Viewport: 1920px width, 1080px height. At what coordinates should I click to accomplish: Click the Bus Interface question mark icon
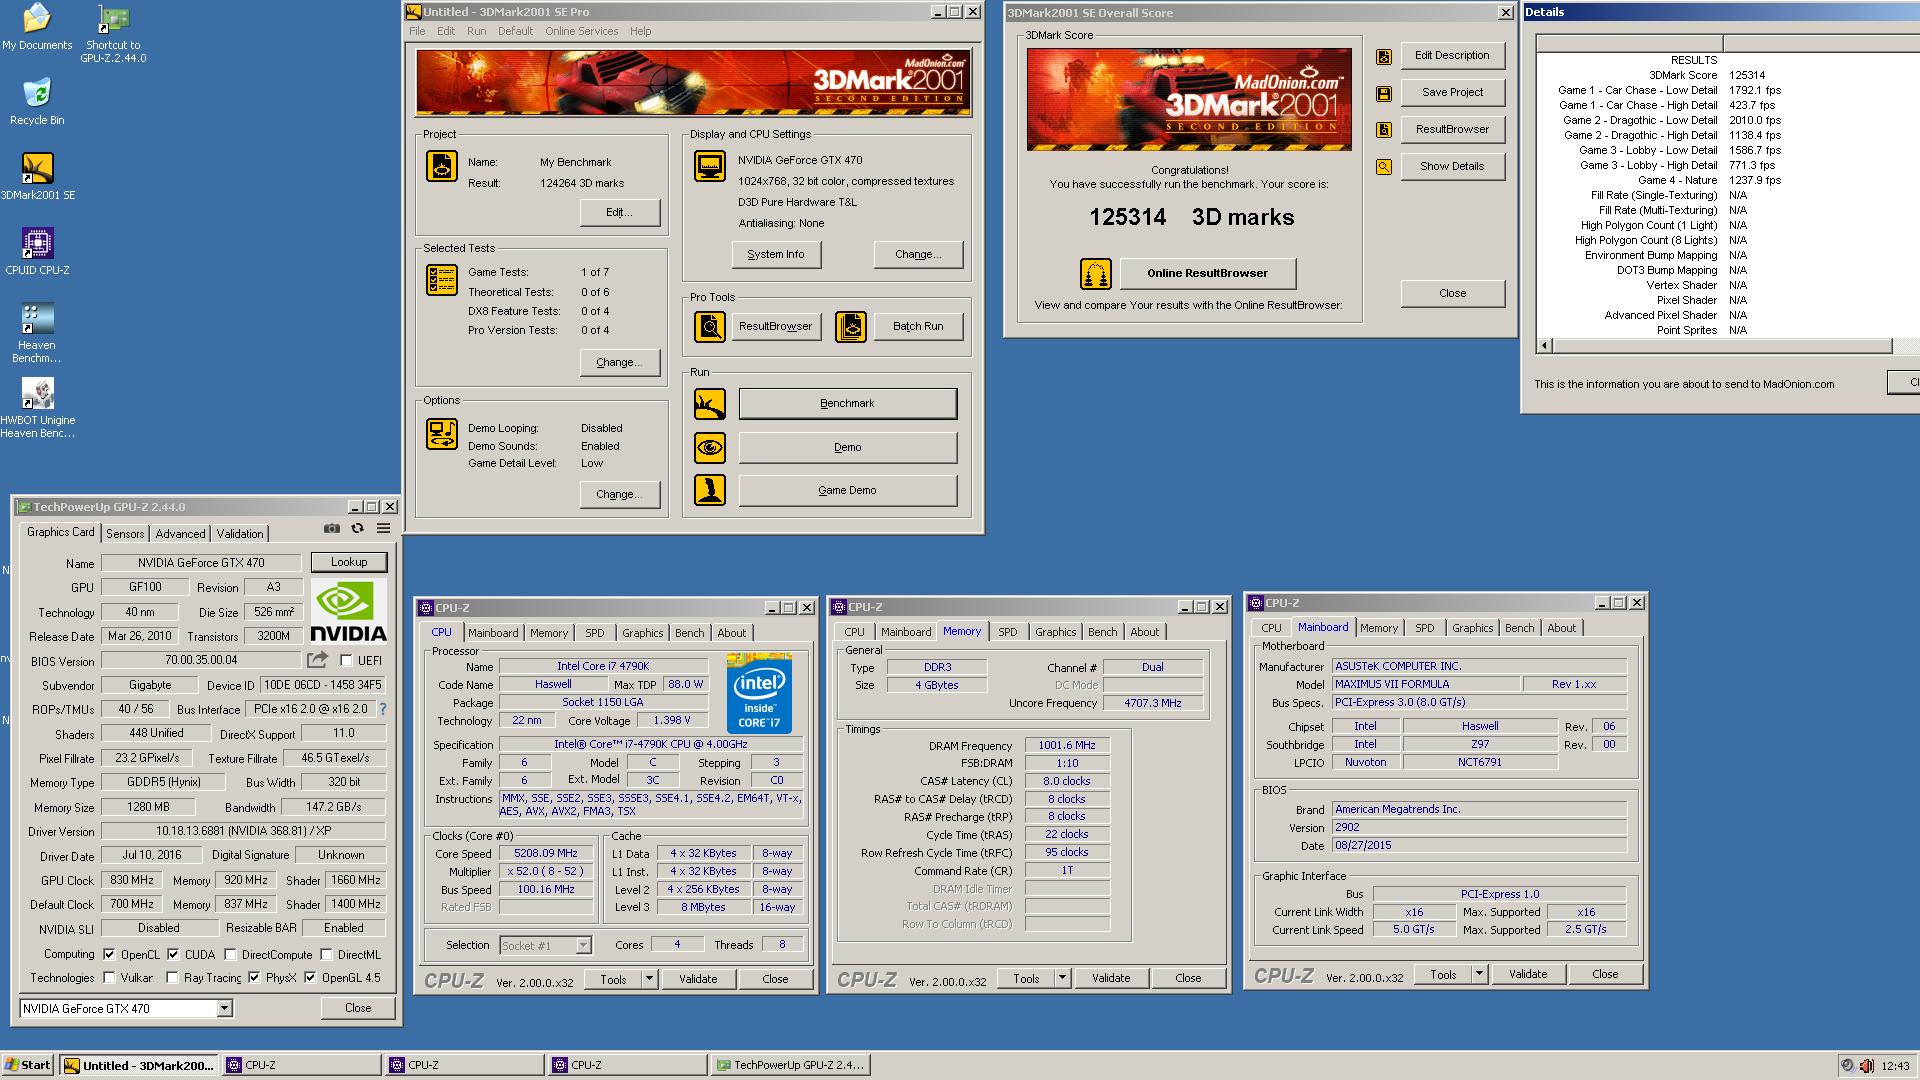pyautogui.click(x=382, y=709)
